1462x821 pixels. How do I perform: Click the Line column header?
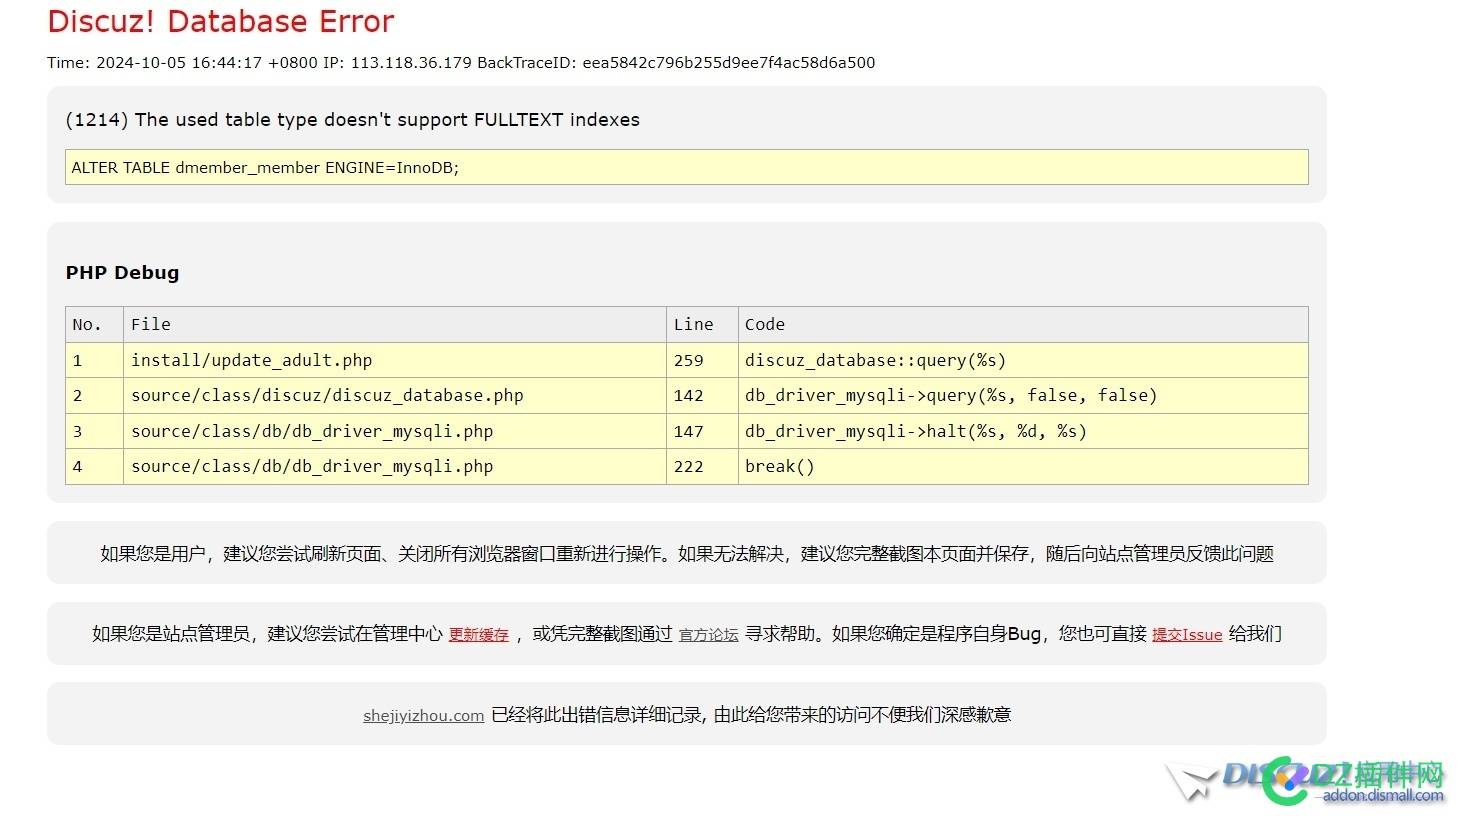[x=702, y=325]
